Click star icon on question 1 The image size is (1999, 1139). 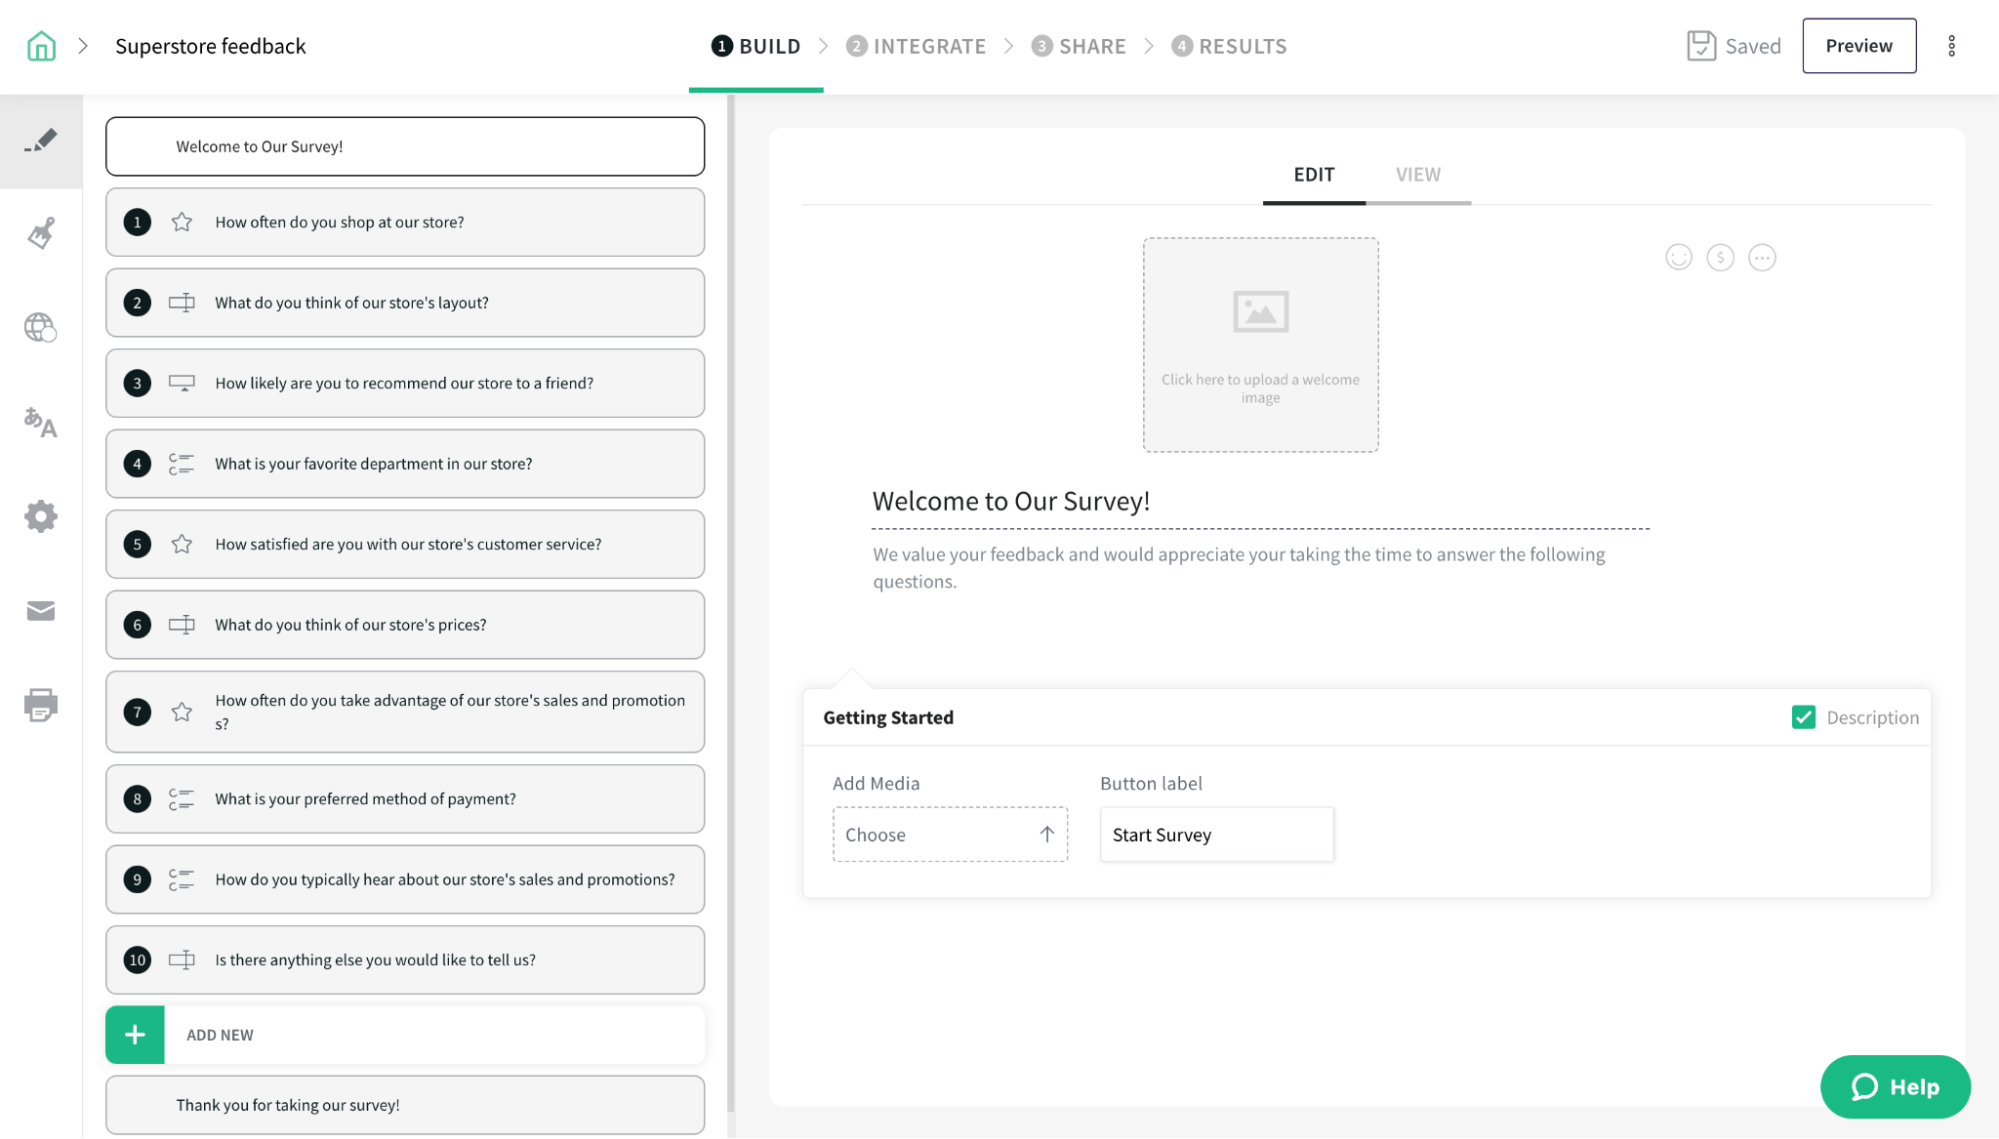[x=181, y=222]
